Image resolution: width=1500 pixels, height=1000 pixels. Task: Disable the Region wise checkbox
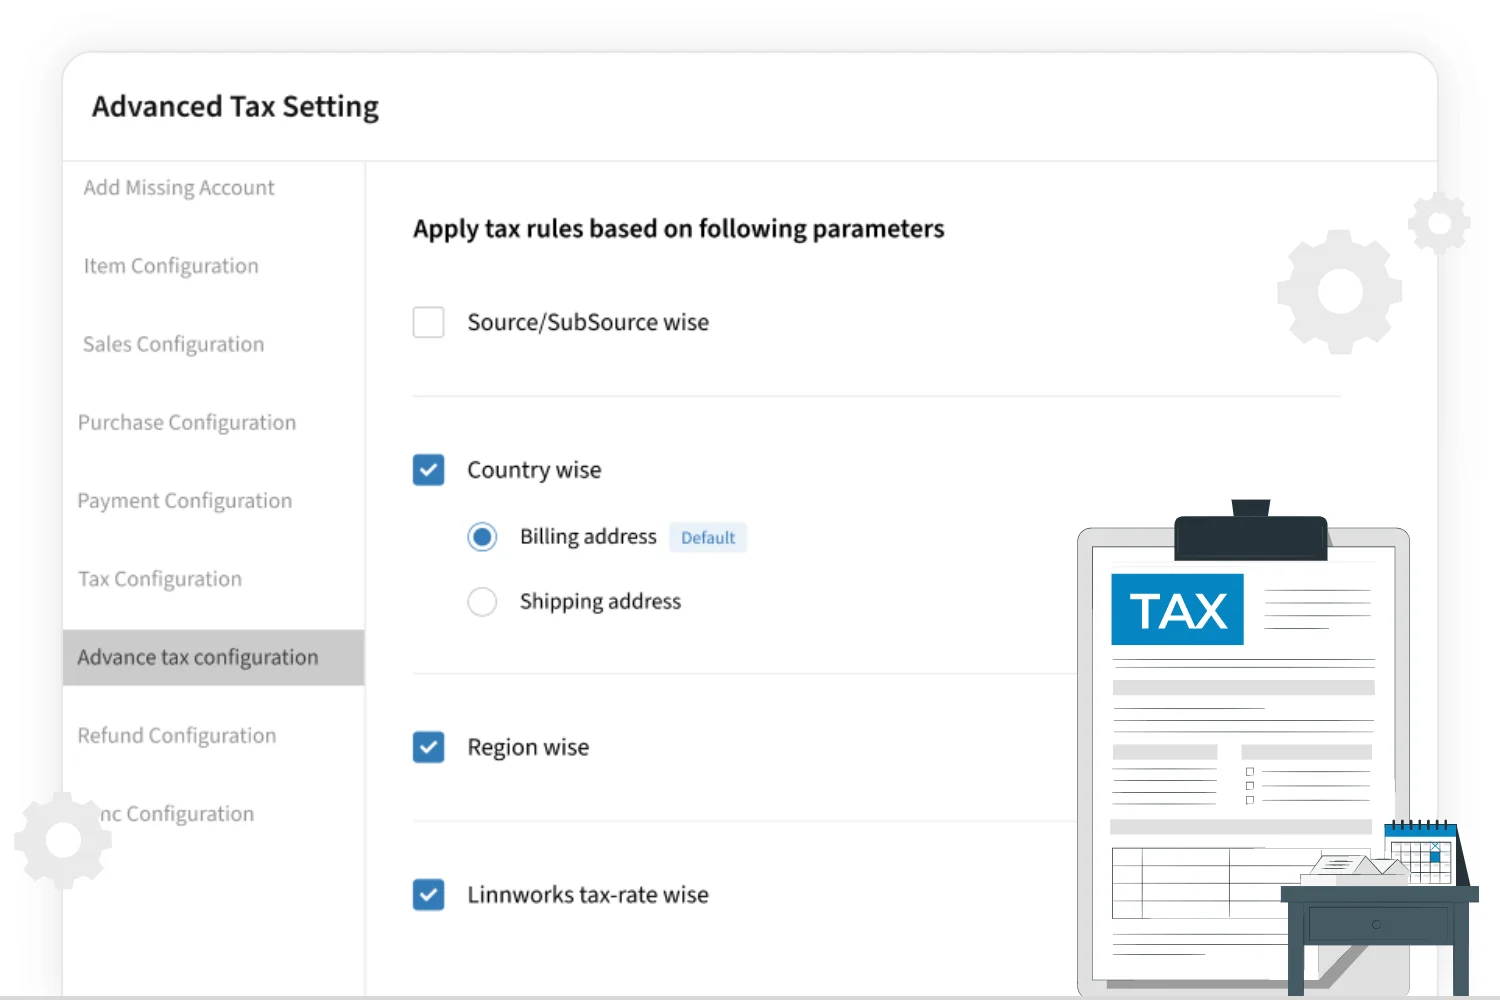point(428,747)
